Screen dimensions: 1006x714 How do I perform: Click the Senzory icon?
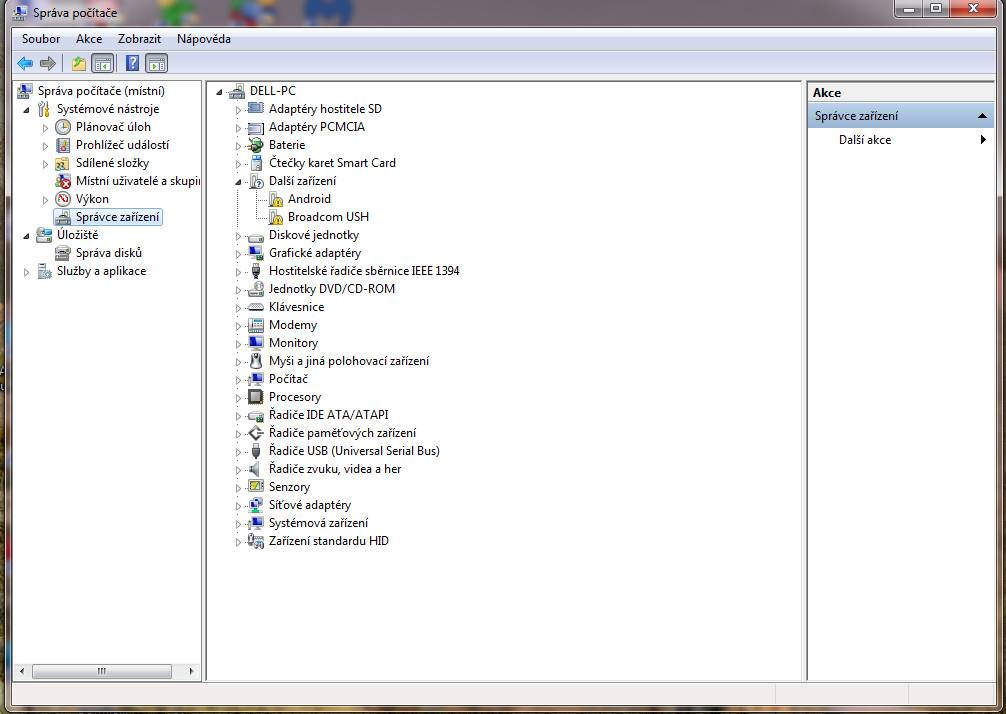click(255, 487)
